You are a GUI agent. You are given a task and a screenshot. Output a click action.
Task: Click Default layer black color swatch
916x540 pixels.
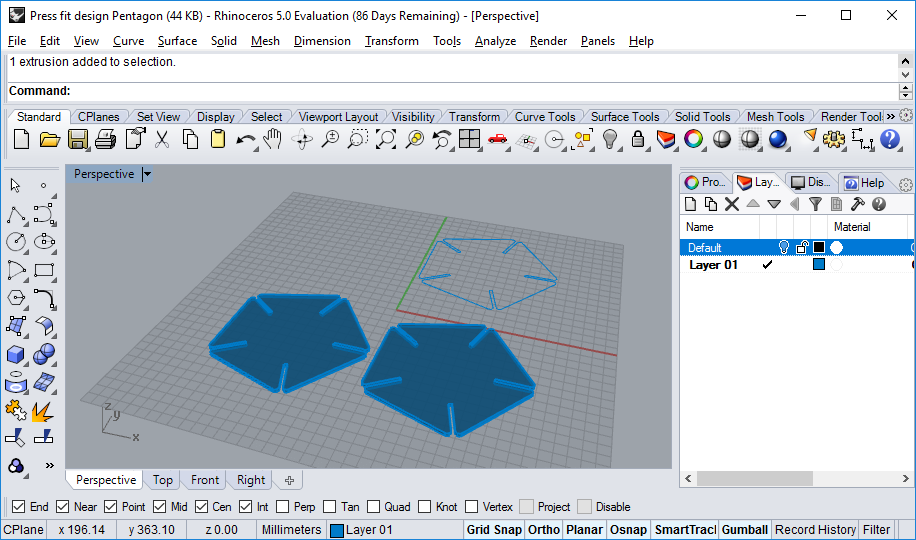pos(819,248)
